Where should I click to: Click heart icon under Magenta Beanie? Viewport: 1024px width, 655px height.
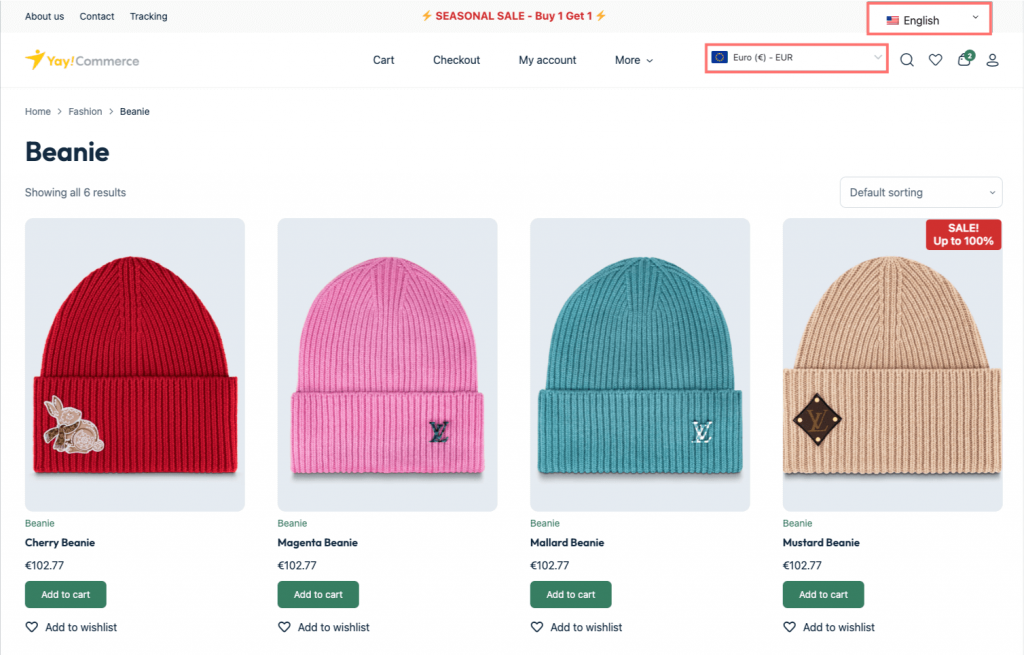[x=285, y=627]
